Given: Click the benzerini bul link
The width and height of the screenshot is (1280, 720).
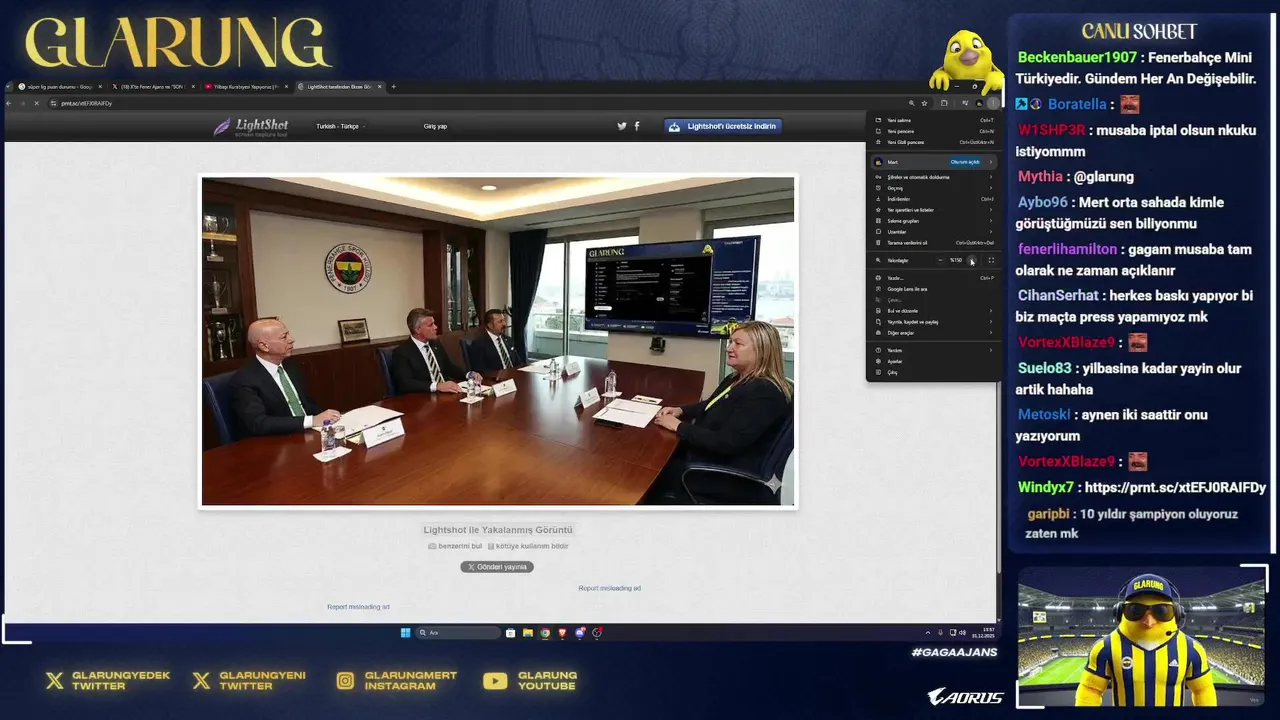Looking at the screenshot, I should 455,546.
